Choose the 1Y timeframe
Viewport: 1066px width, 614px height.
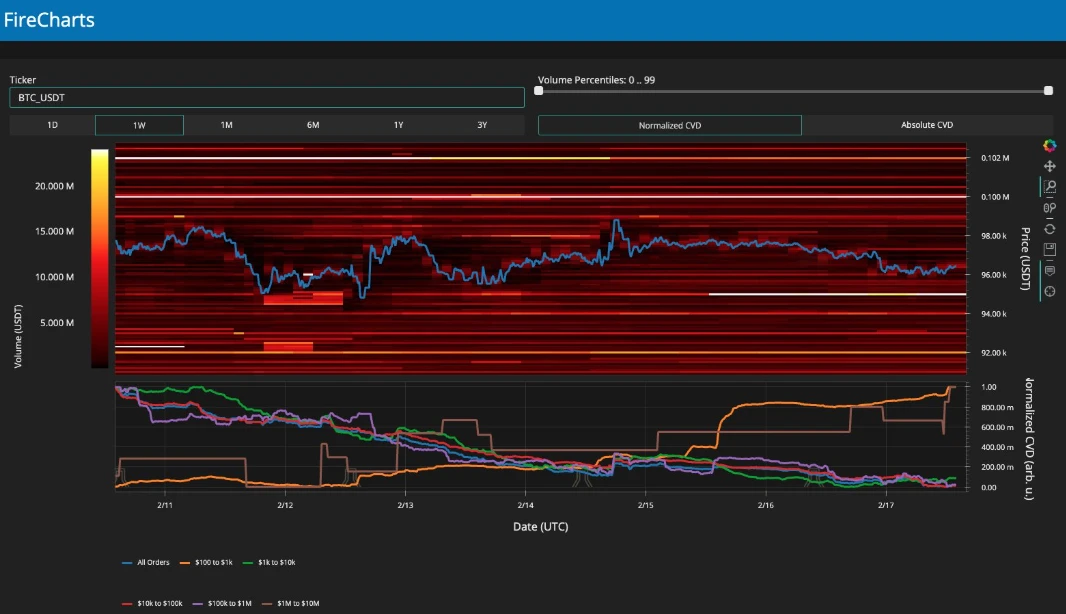coord(398,125)
